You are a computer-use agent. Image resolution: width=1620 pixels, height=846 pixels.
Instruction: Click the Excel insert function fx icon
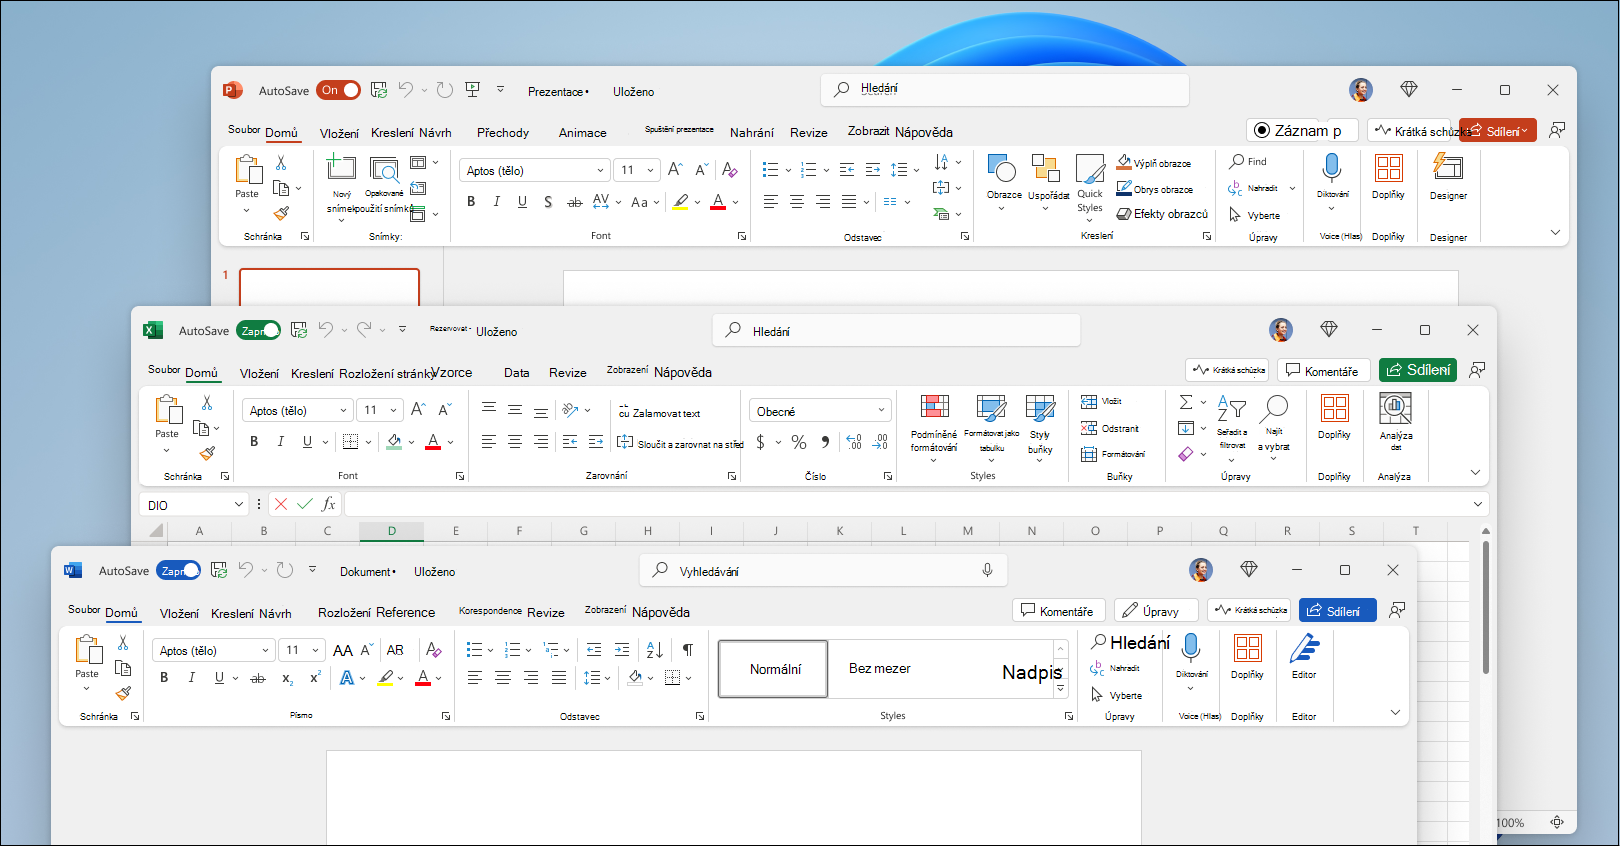point(328,504)
